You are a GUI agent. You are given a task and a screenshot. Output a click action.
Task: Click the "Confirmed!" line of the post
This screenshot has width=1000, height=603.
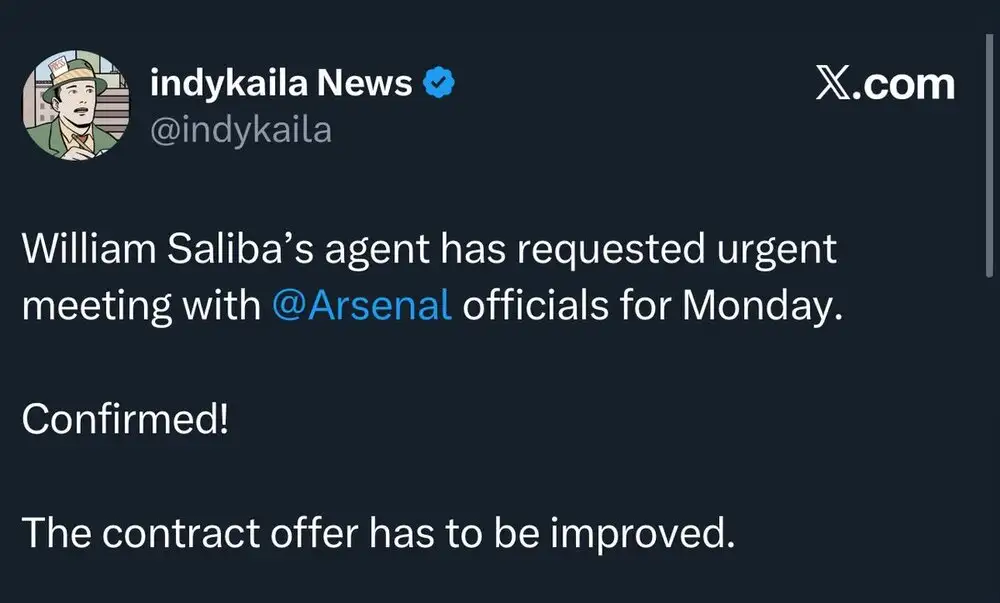[125, 419]
